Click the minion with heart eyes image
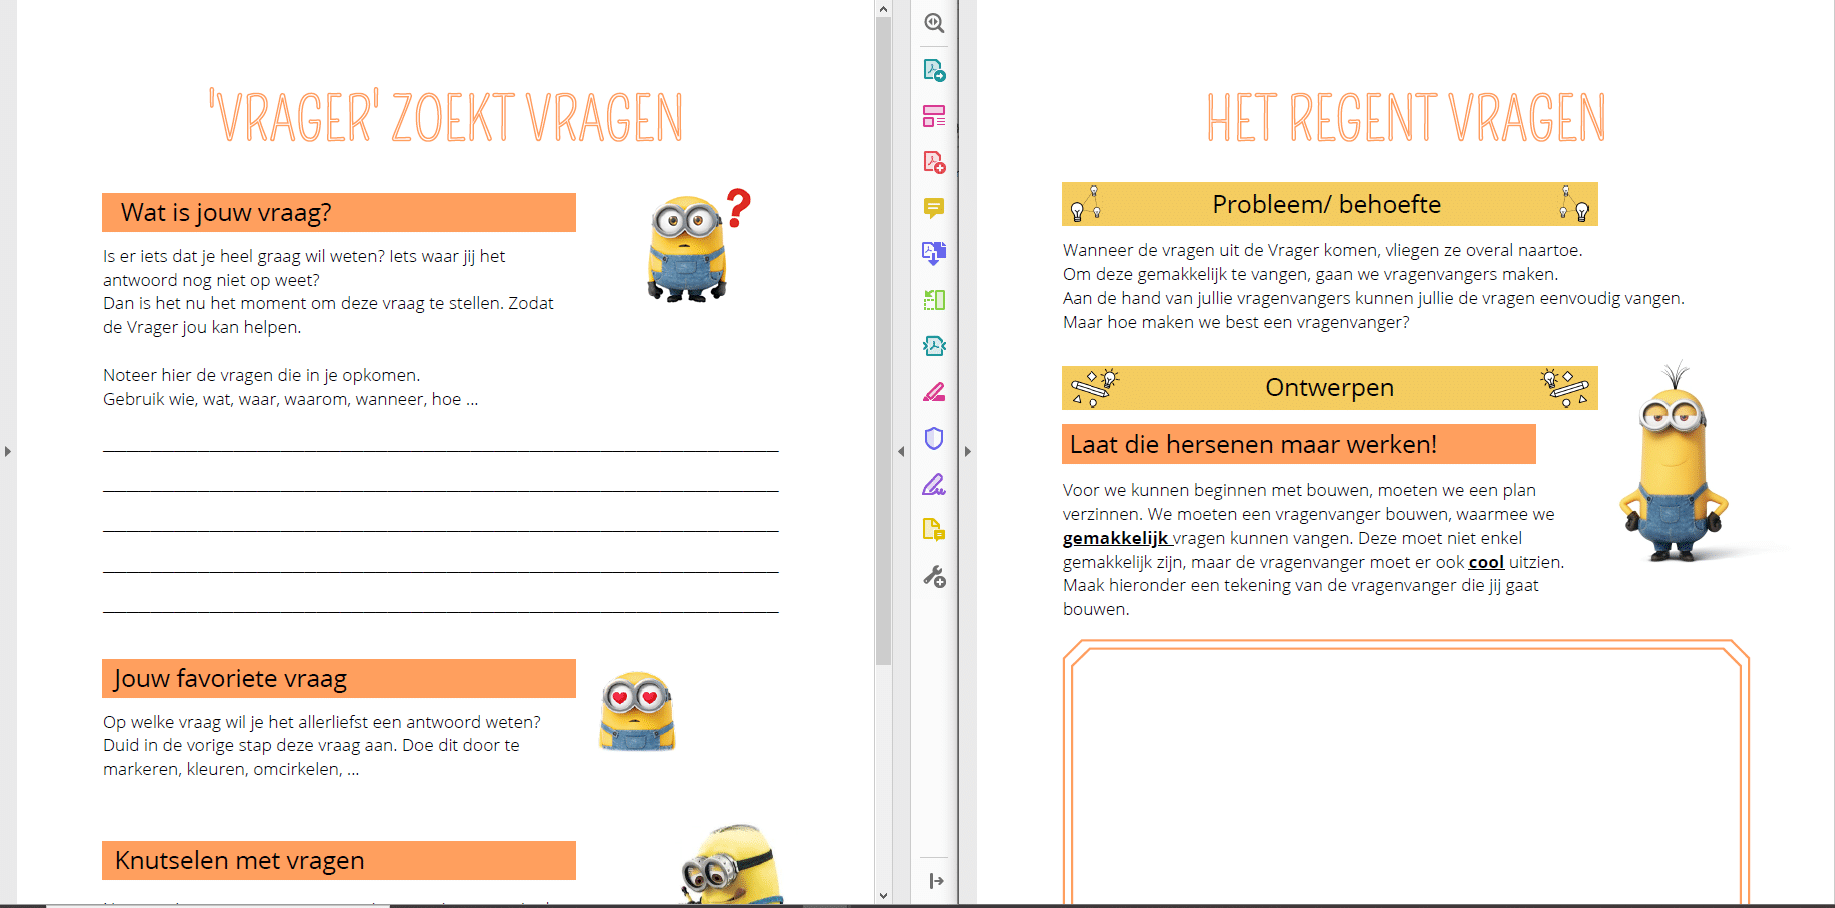 coord(637,711)
